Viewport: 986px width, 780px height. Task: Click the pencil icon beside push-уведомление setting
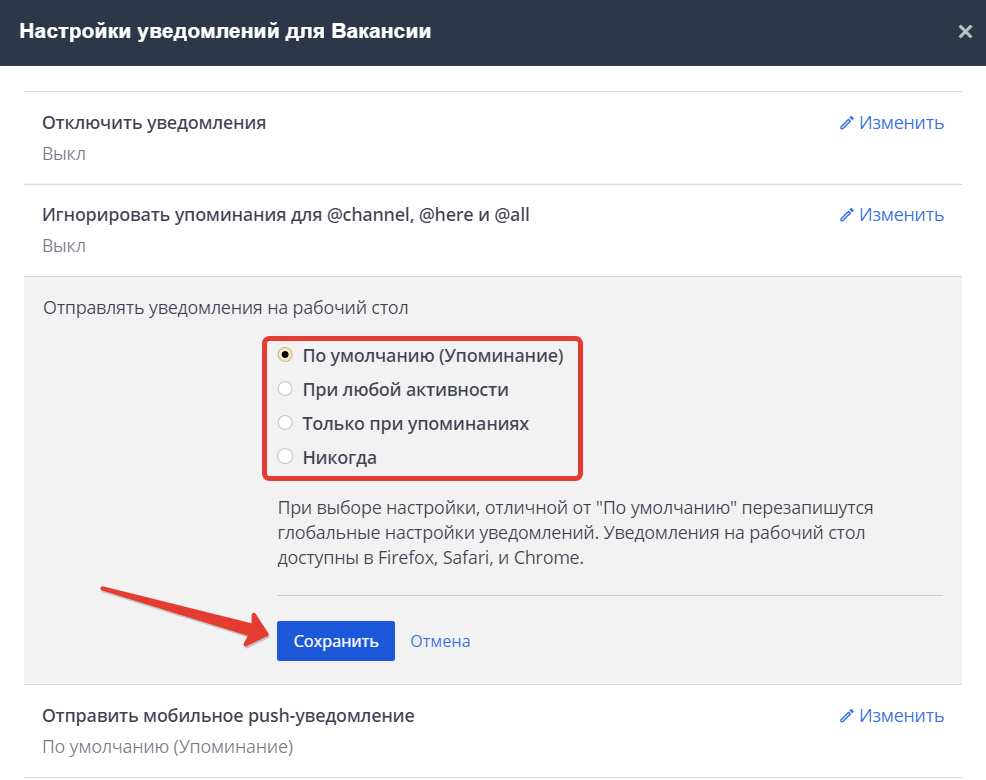tap(848, 716)
